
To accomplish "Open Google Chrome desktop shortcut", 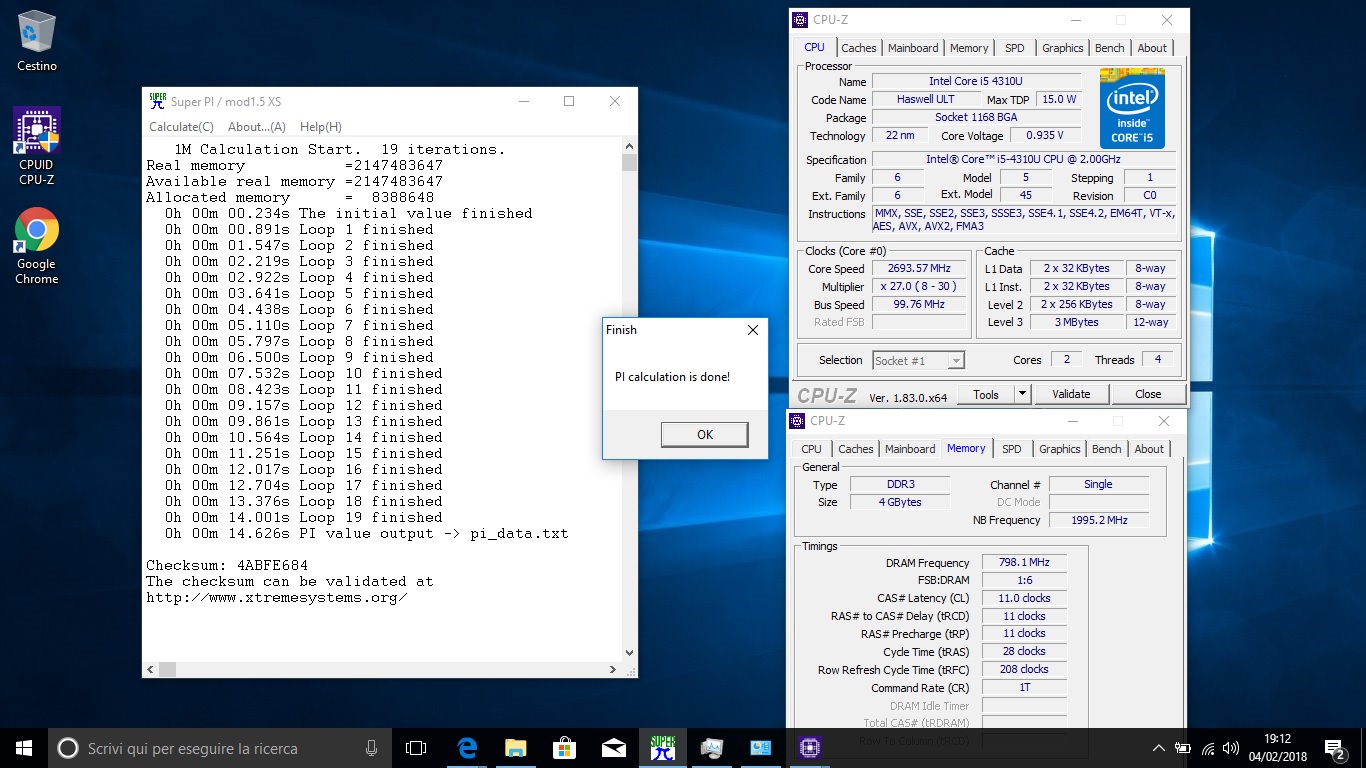I will tap(37, 246).
